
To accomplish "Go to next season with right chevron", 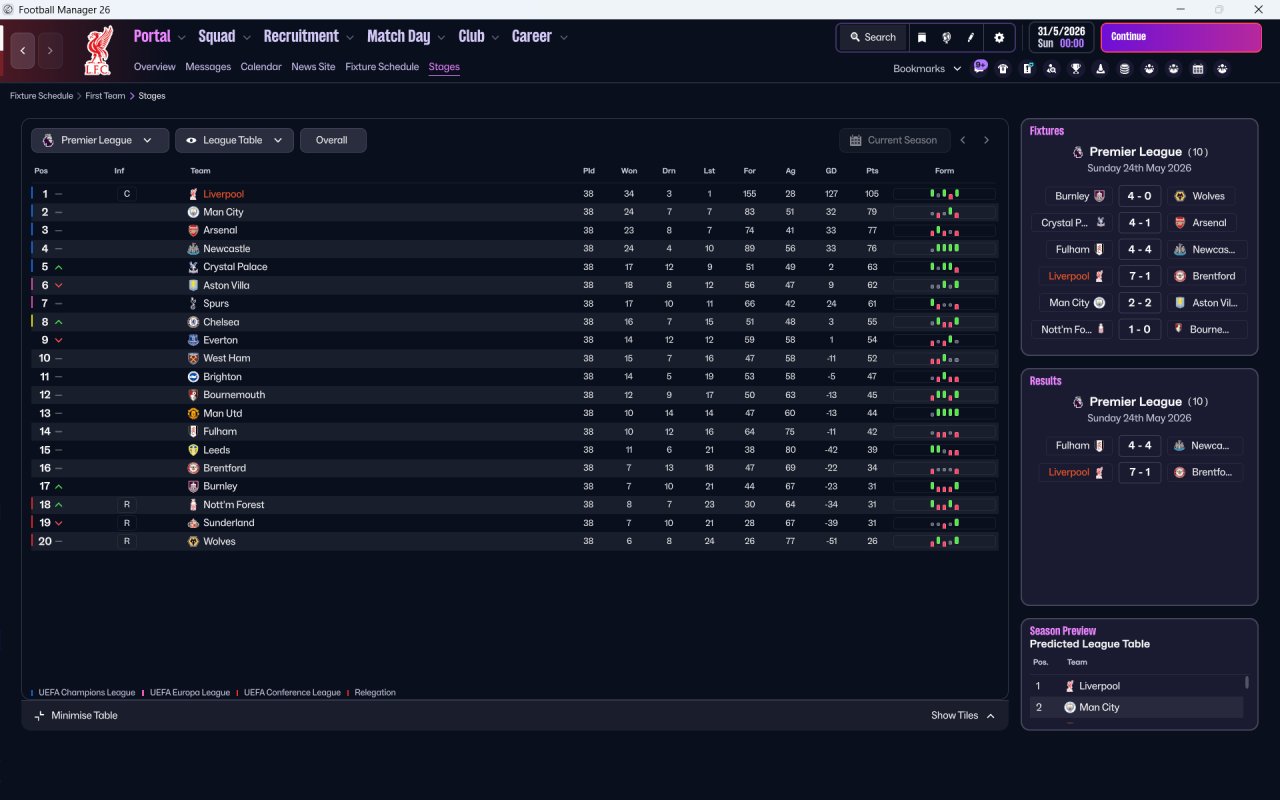I will tap(986, 140).
